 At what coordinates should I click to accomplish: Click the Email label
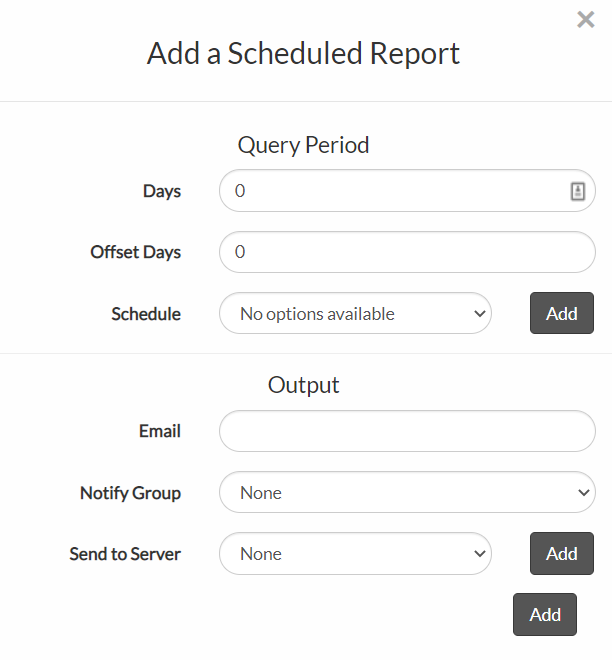[160, 431]
